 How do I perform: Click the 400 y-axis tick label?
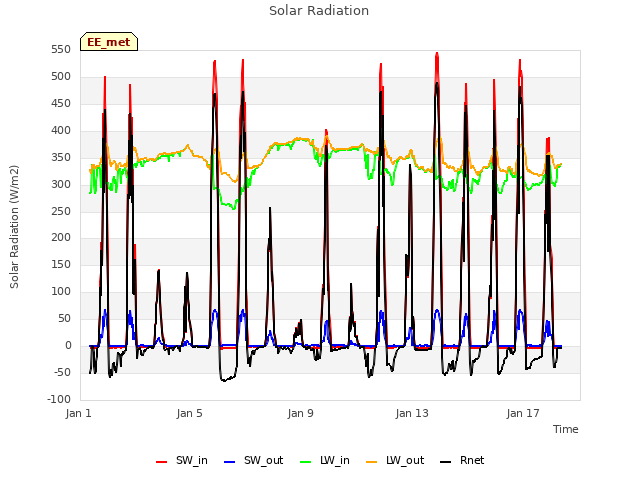click(61, 131)
